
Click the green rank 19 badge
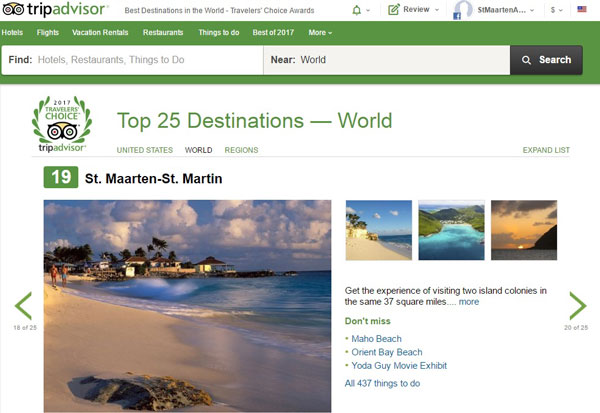(61, 177)
